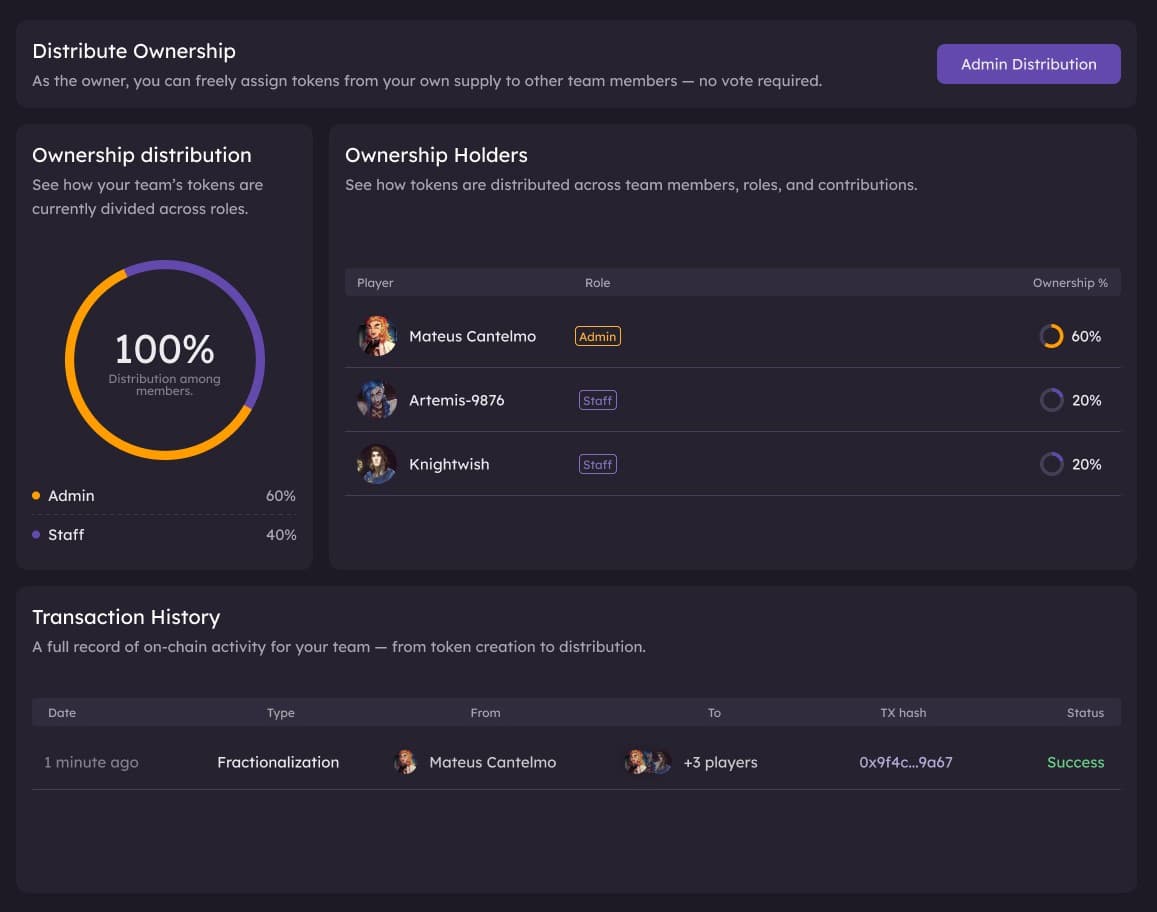
Task: Click the Staff badge next to Artemis-9876
Action: (597, 400)
